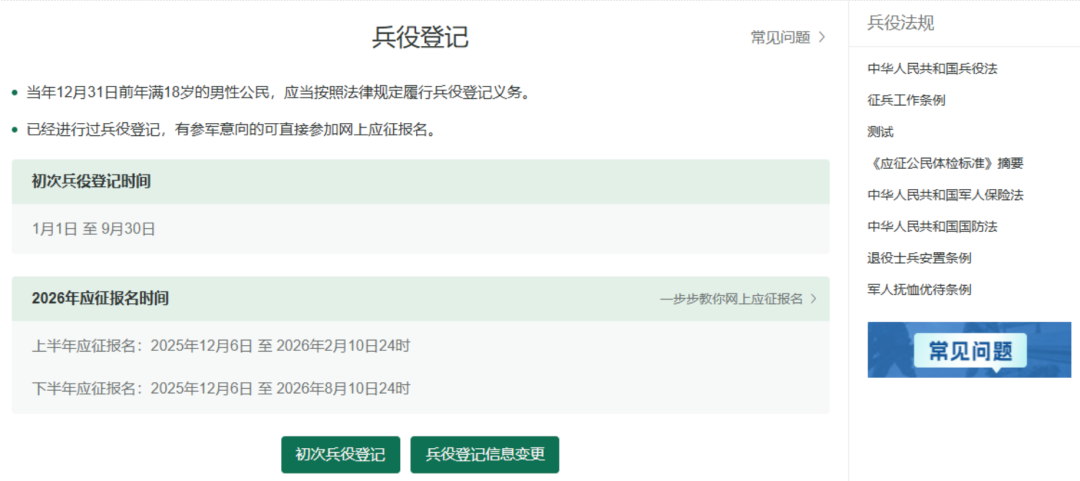Open 一步步教你网上应征报名 guide link
Screen dimensions: 1080x481
[x=731, y=298]
